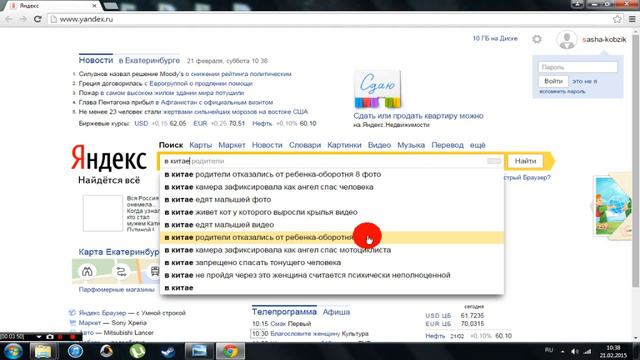Click the network tray icon
This screenshot has width=640, height=360.
coord(587,351)
